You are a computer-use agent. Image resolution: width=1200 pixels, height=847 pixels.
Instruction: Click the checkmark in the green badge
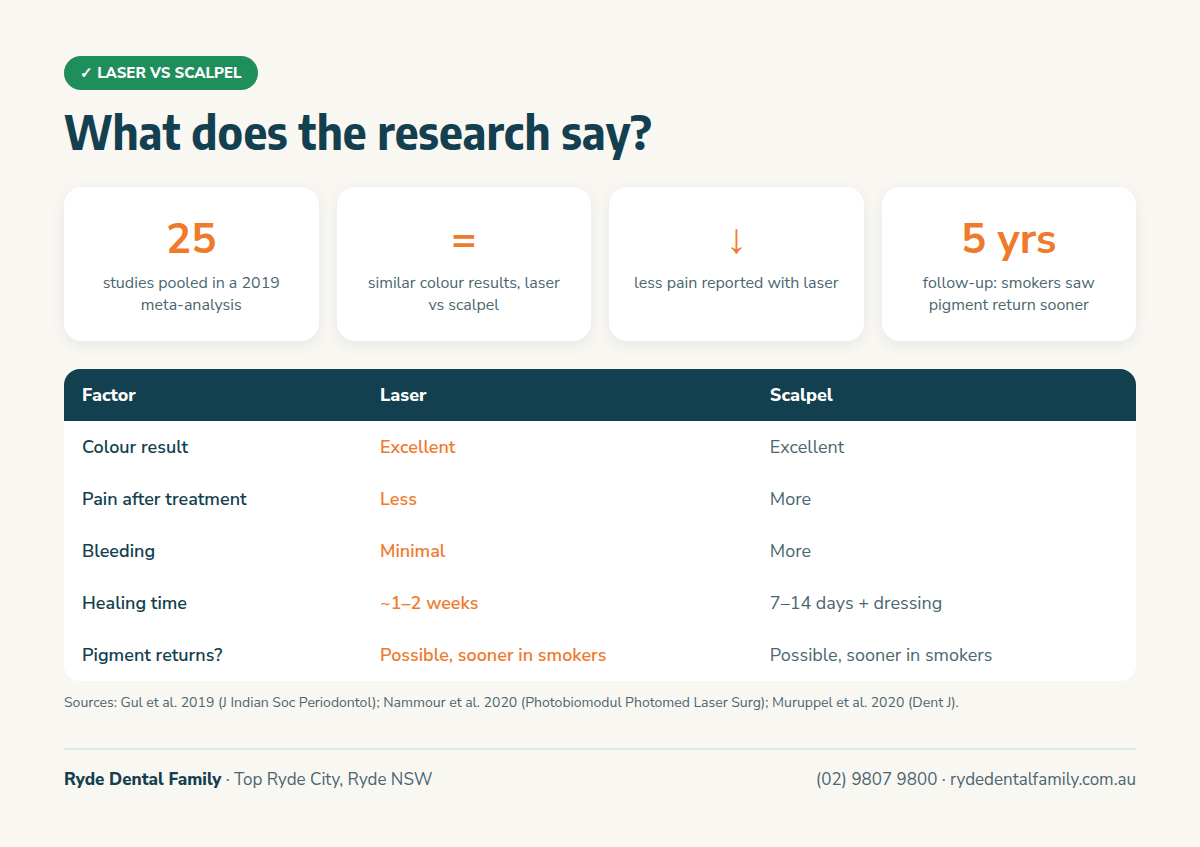pos(86,73)
